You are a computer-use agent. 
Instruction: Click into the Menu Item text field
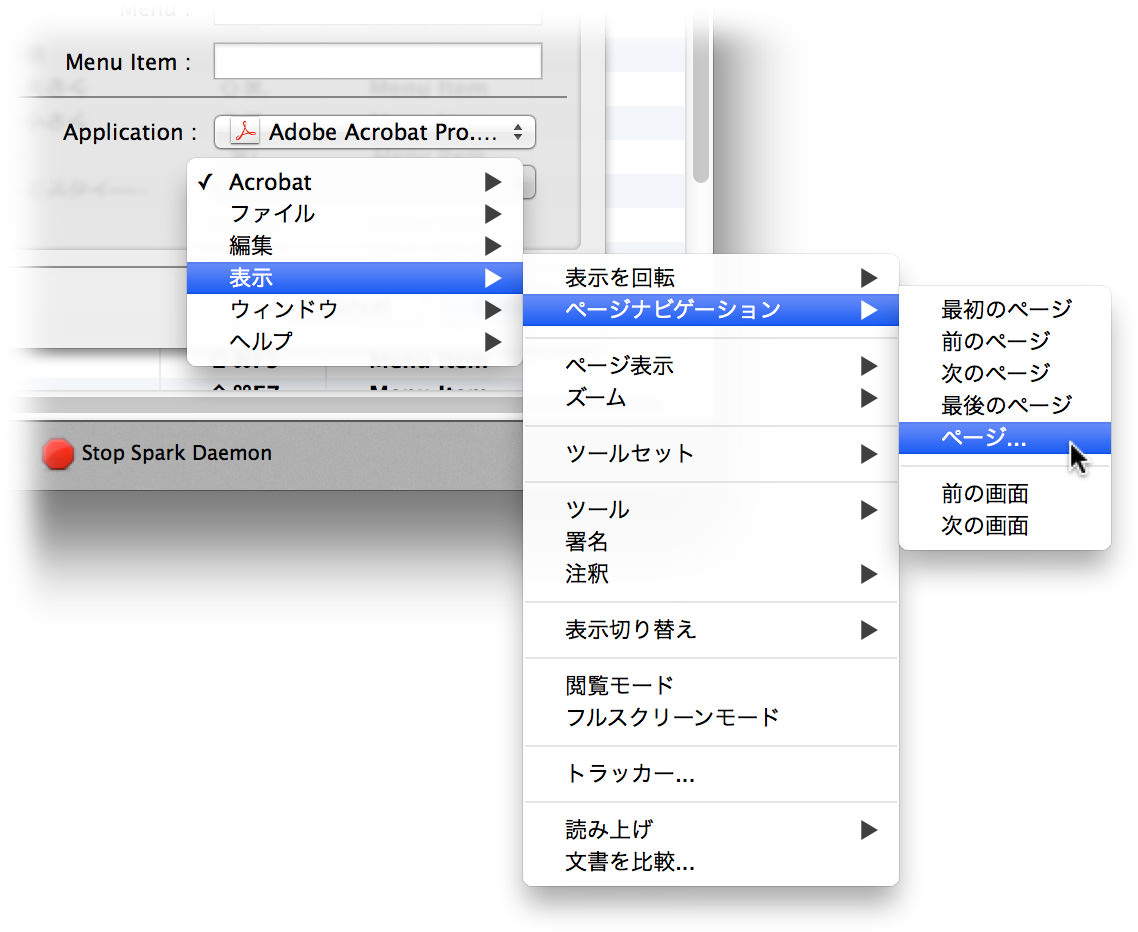[377, 61]
